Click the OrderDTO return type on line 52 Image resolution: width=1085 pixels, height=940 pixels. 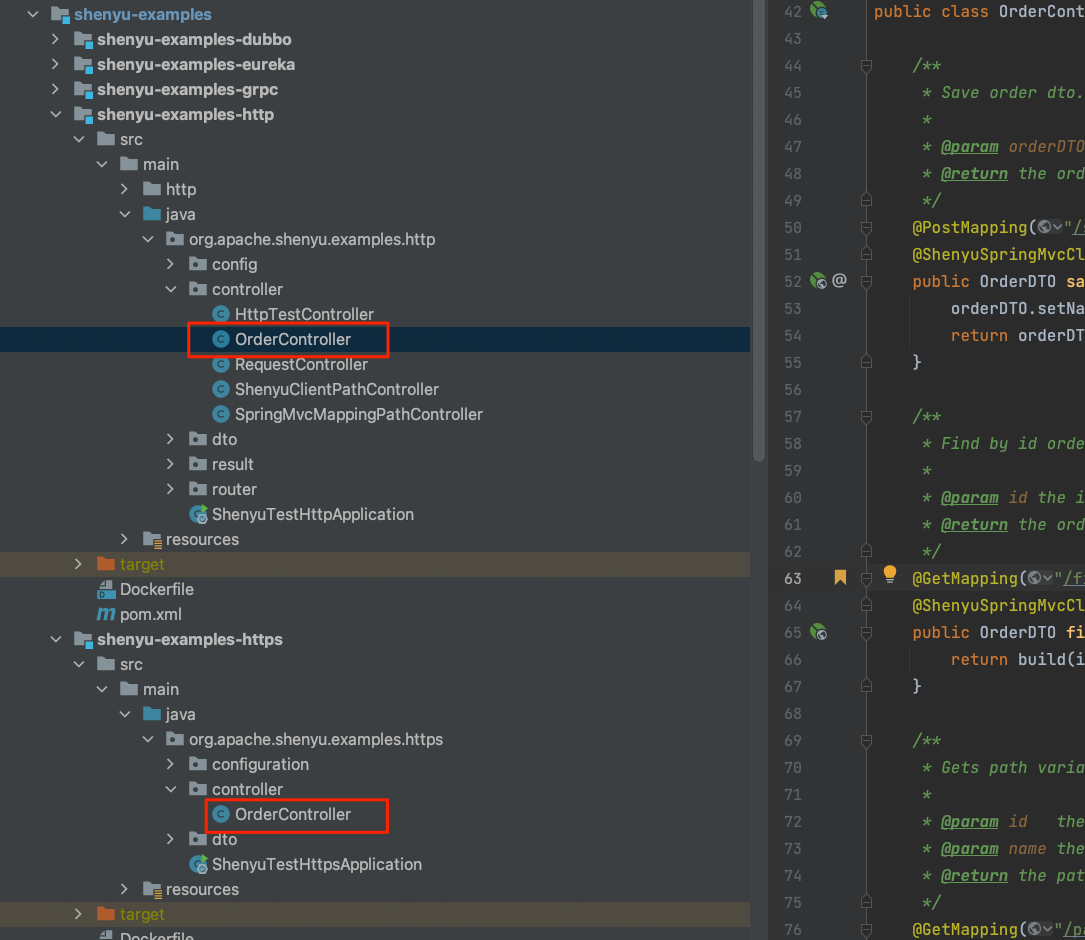click(1017, 281)
